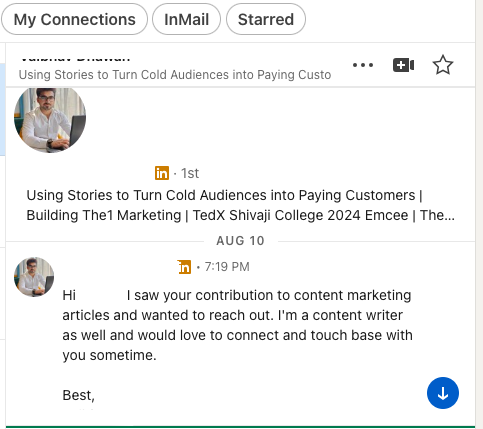Select message text about content marketing articles

click(237, 325)
